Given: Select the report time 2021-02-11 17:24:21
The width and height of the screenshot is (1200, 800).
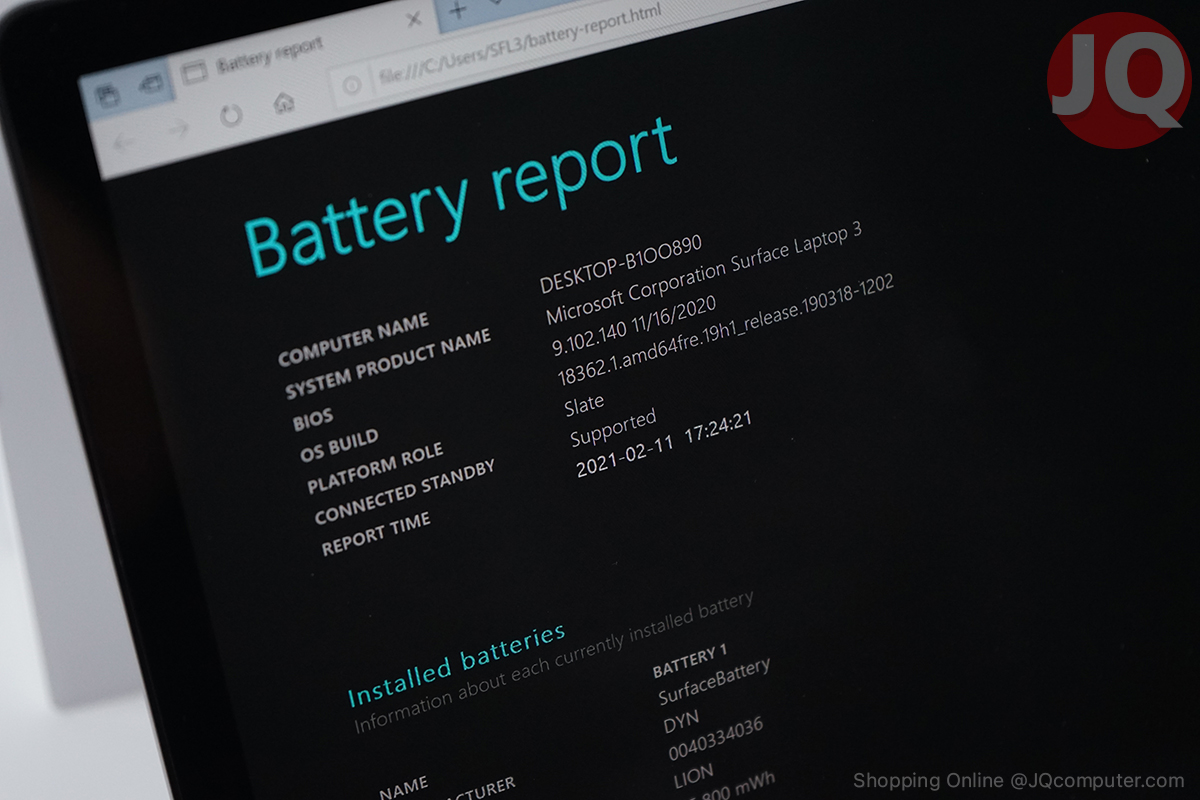Looking at the screenshot, I should (x=665, y=443).
